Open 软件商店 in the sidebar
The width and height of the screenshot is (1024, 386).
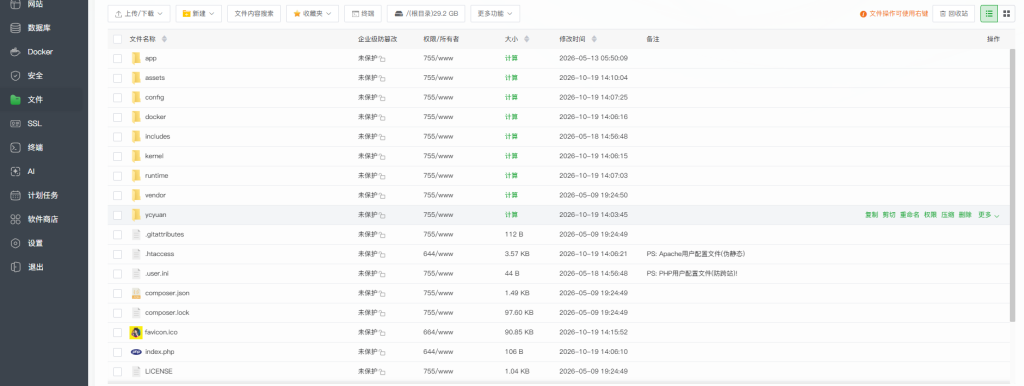tap(44, 219)
